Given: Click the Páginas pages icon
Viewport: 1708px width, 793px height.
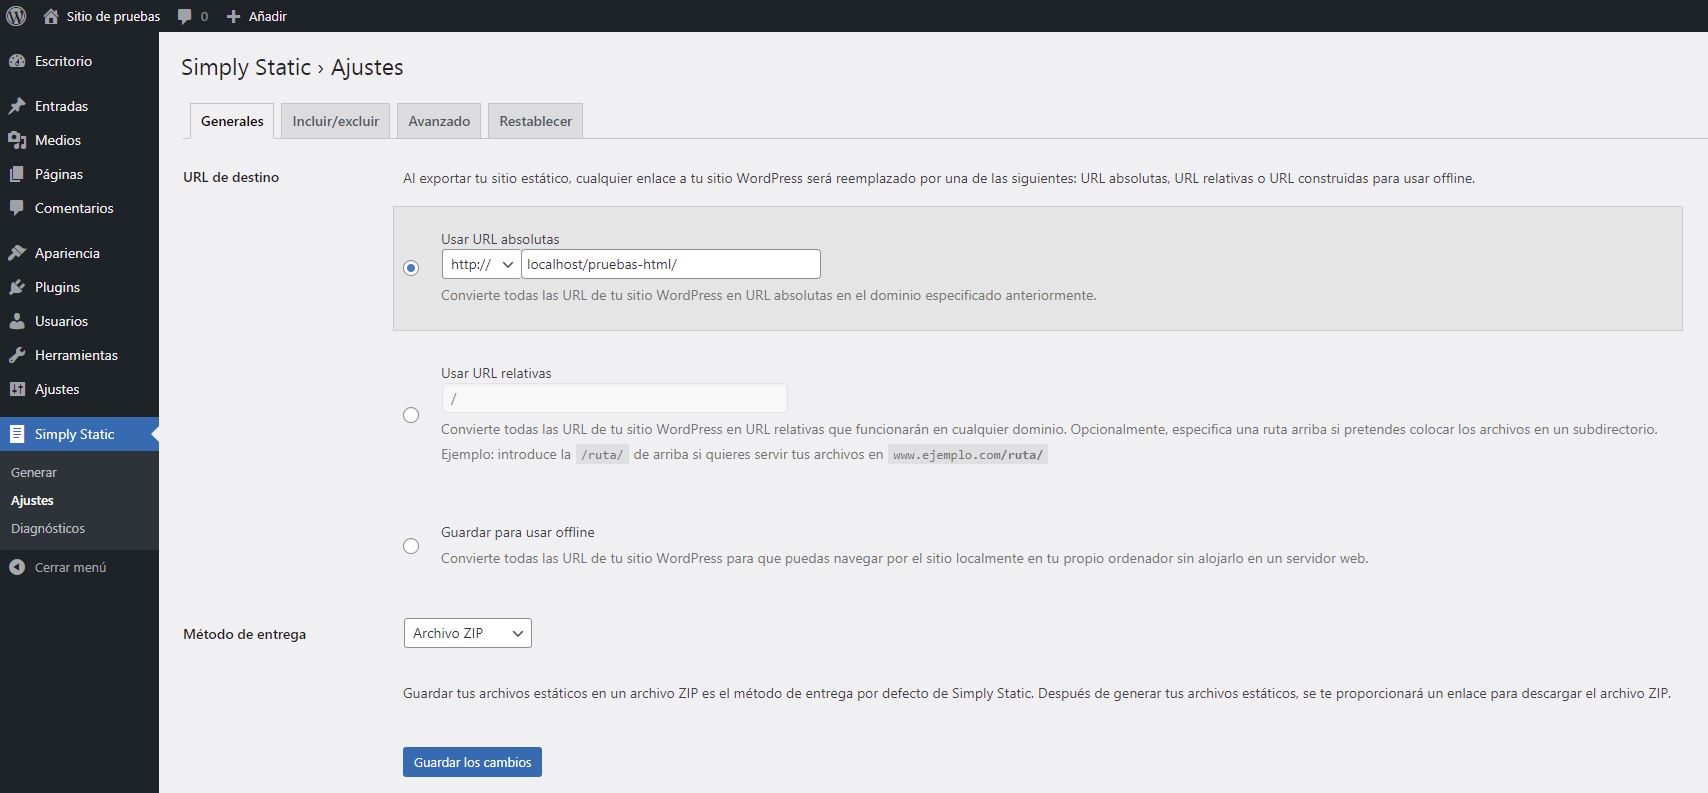Looking at the screenshot, I should coord(17,174).
